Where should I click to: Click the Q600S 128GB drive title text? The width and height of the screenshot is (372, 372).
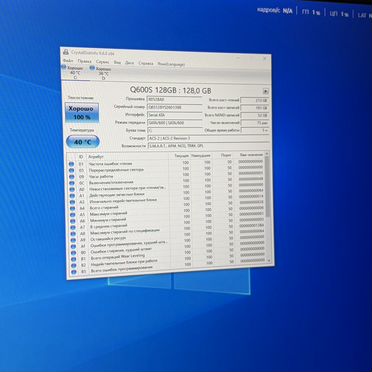pyautogui.click(x=170, y=90)
